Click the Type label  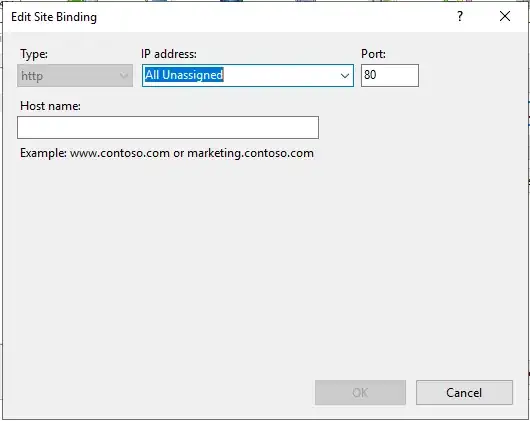[x=34, y=54]
